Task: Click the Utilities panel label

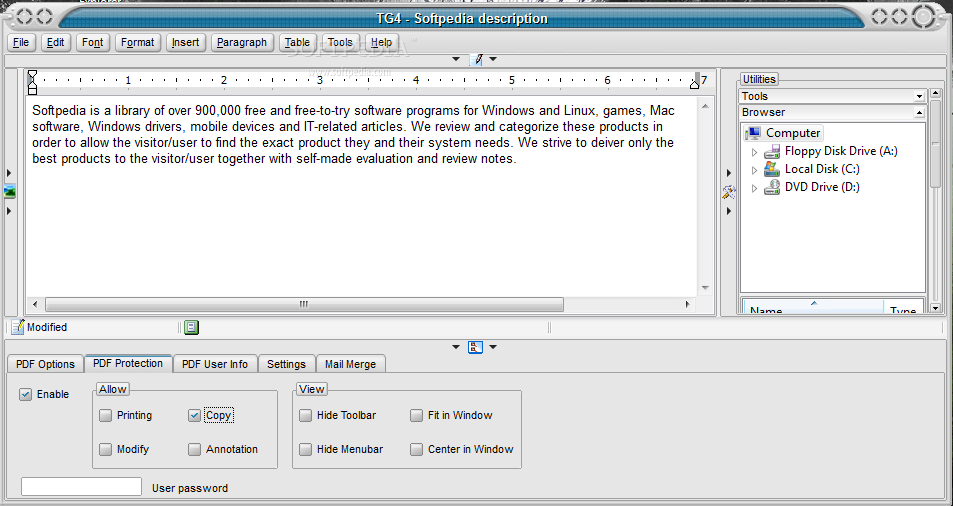Action: click(x=759, y=80)
